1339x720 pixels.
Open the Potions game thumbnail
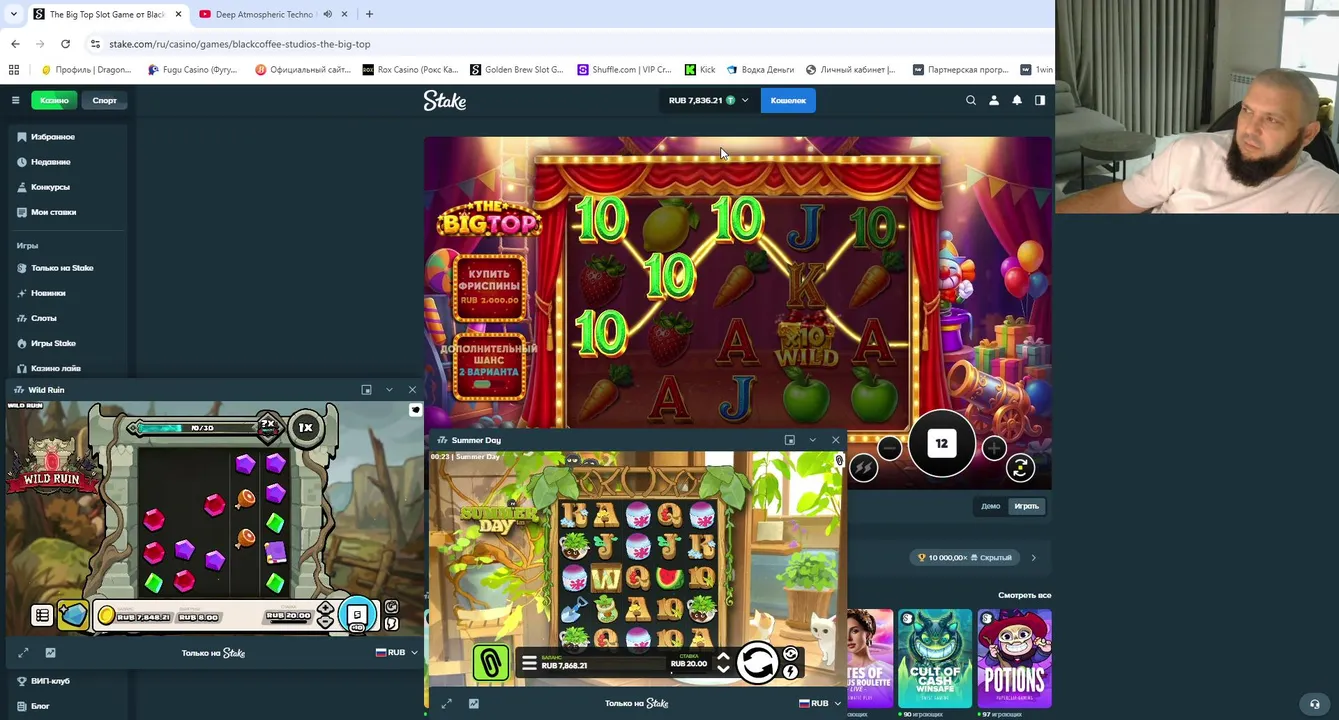1014,658
